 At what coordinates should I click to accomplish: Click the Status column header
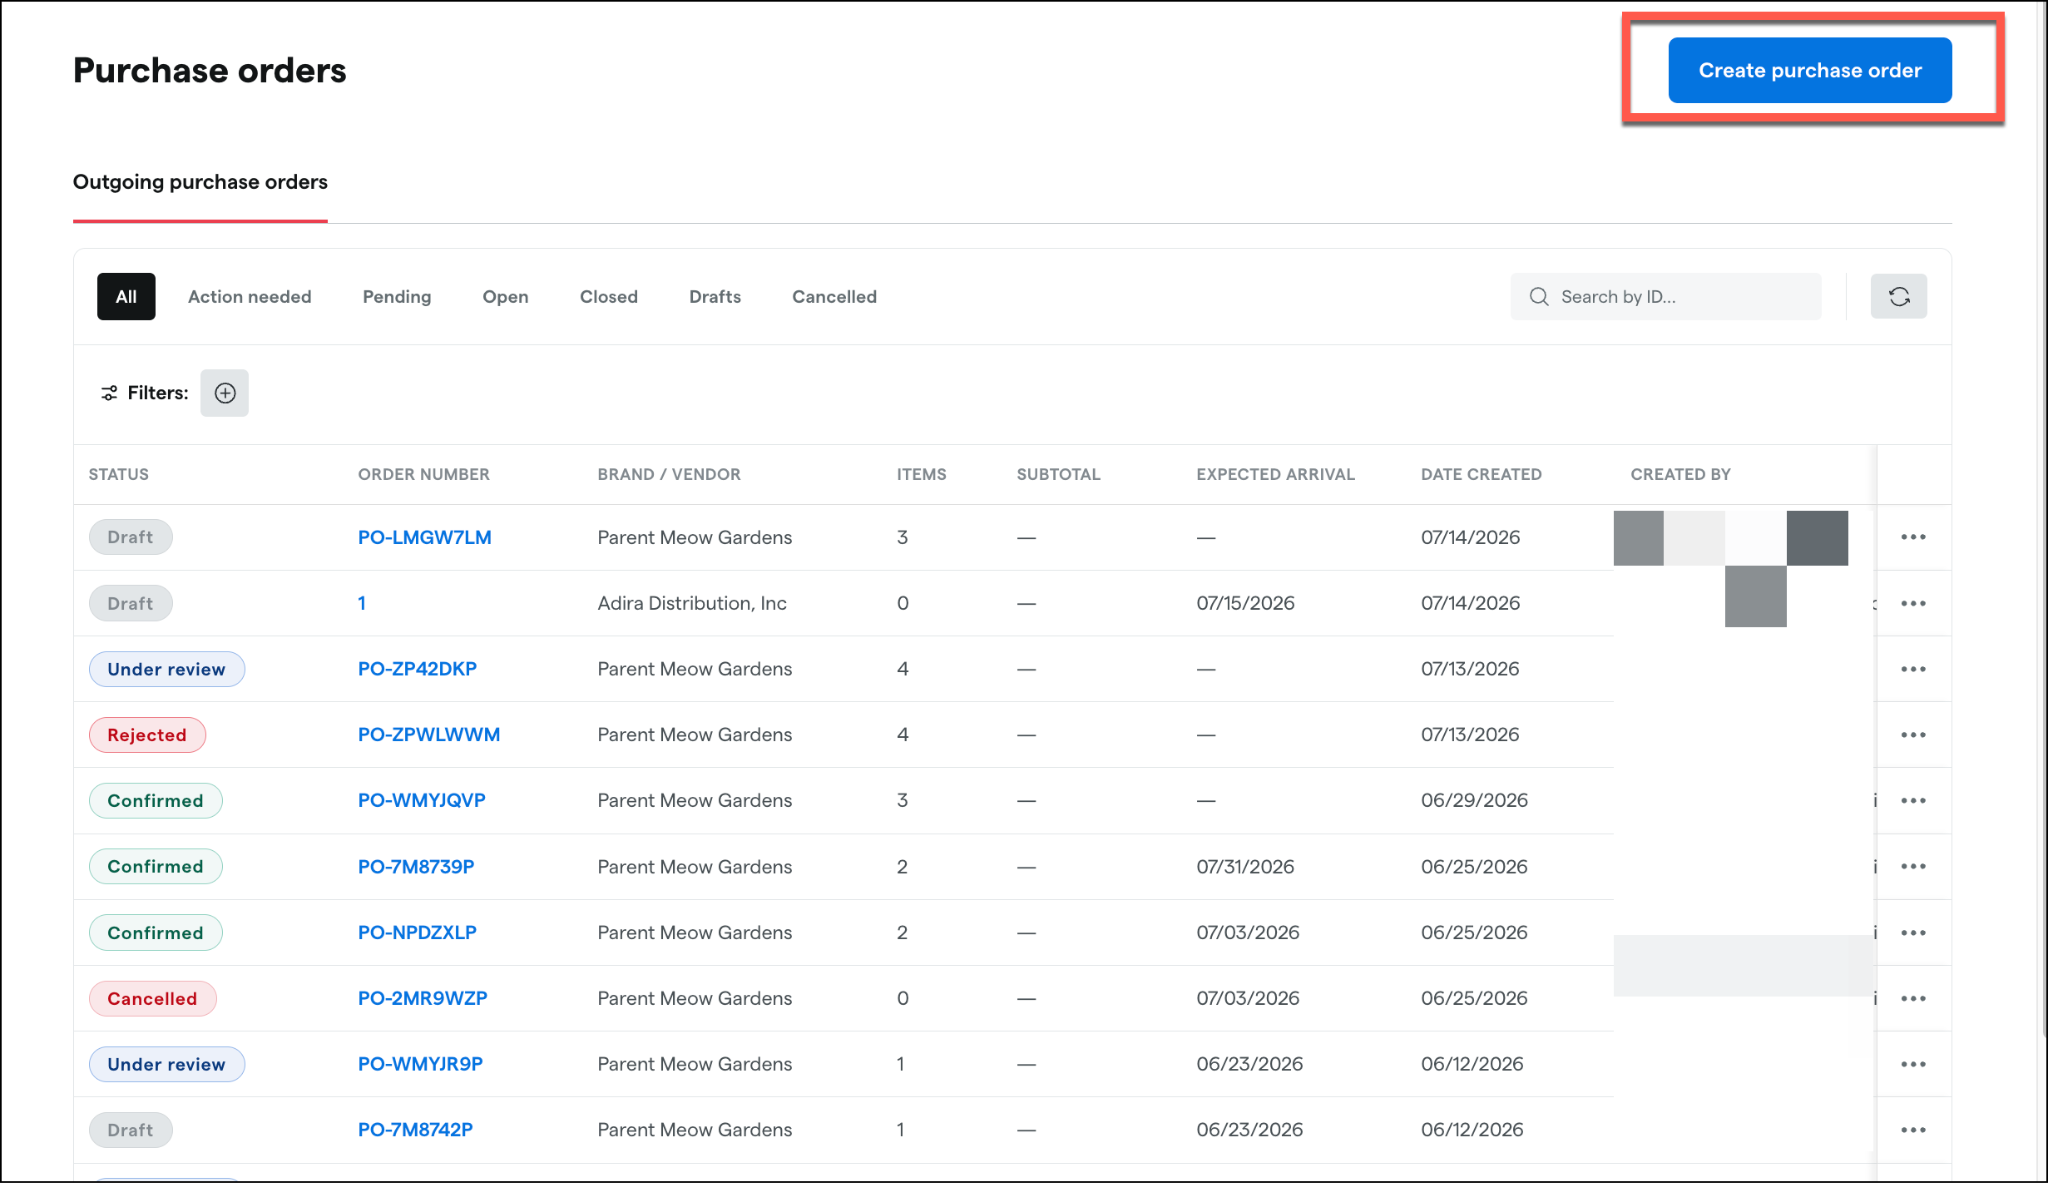(x=119, y=474)
